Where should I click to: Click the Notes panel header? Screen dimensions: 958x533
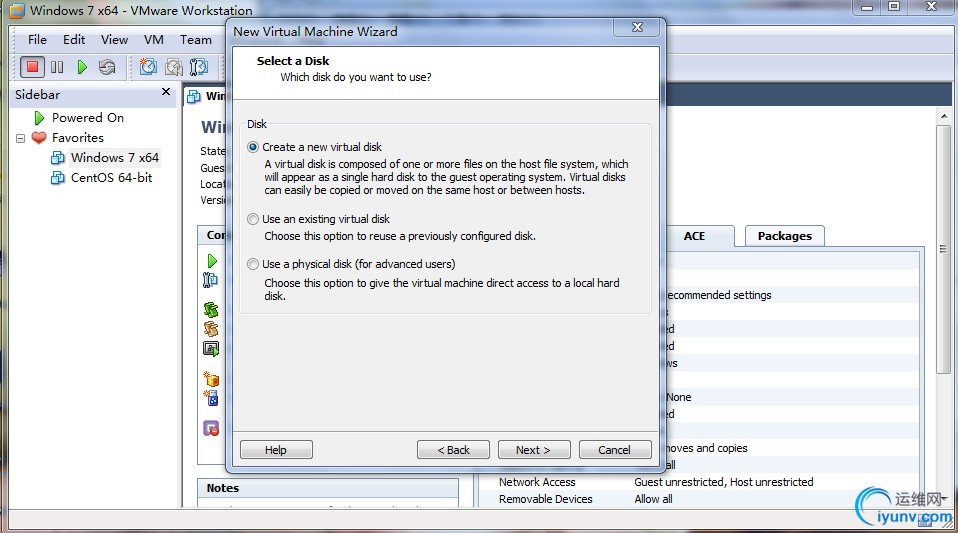(328, 488)
